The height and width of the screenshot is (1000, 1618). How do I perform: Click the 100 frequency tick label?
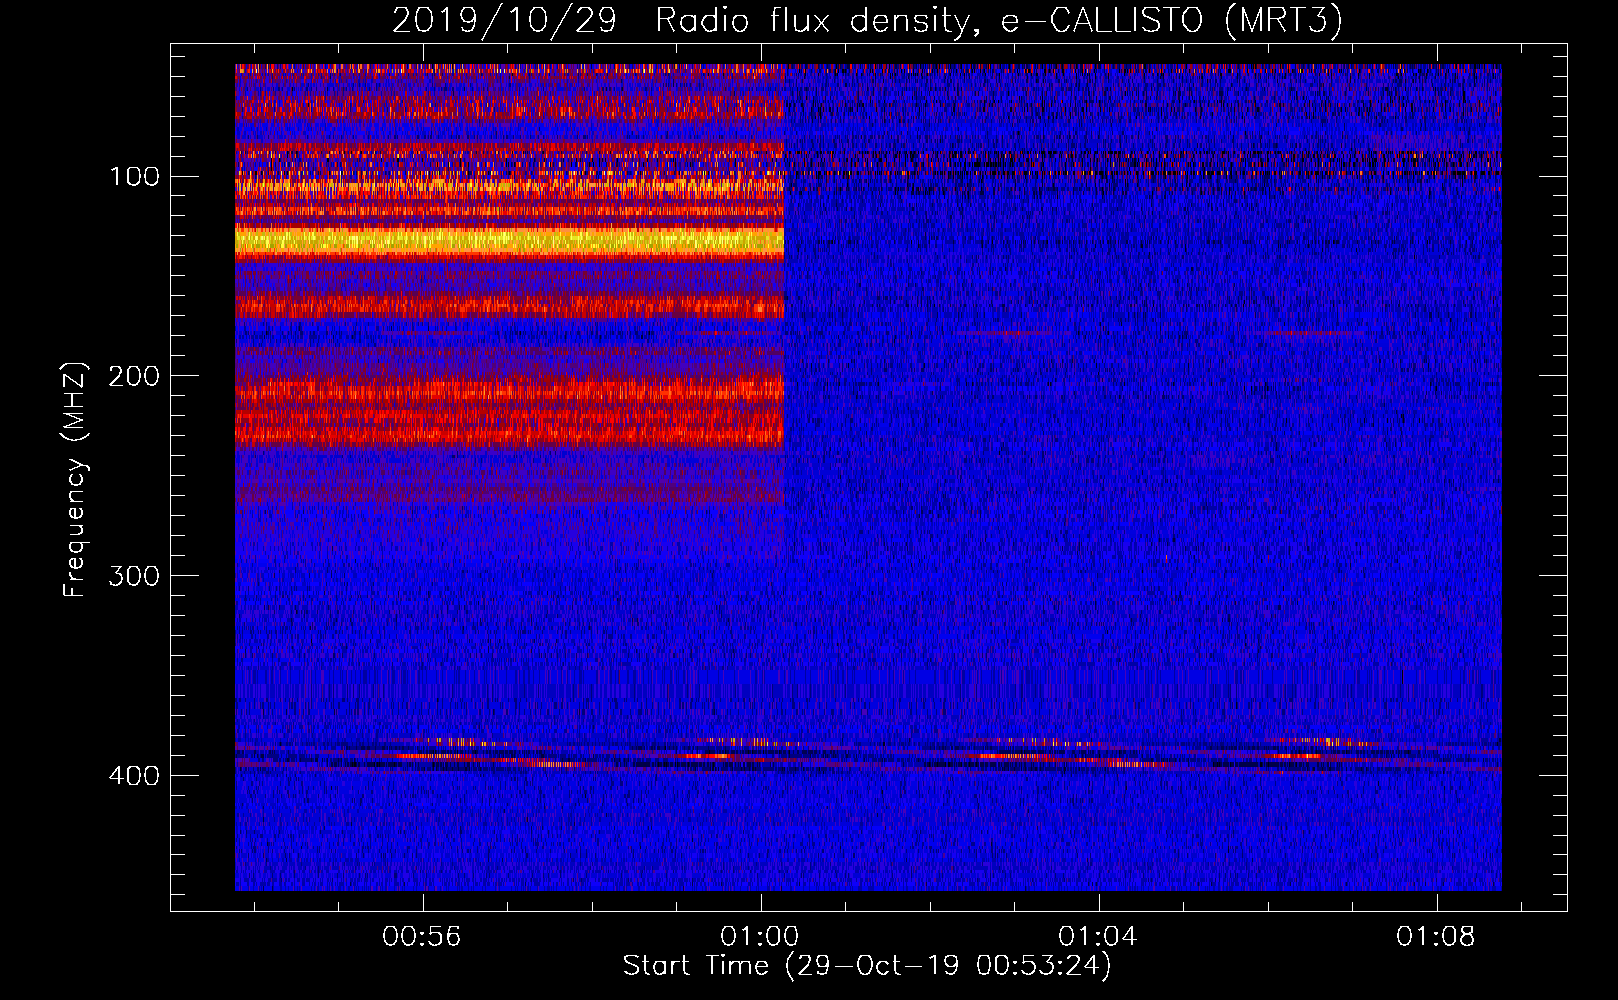[x=135, y=177]
